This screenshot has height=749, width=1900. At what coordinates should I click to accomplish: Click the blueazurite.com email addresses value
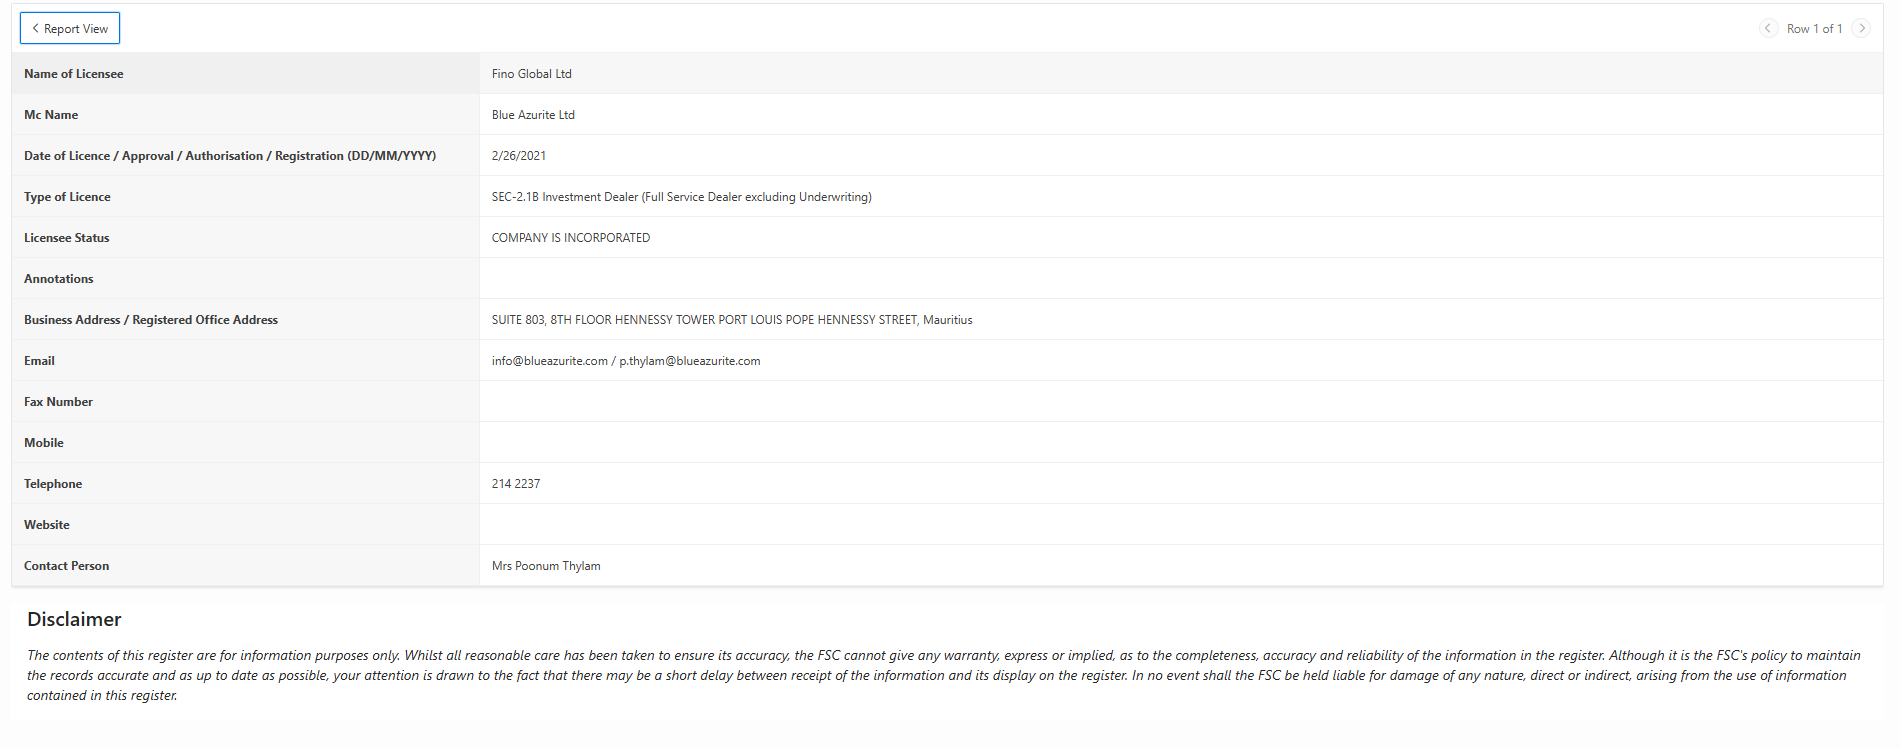point(625,361)
